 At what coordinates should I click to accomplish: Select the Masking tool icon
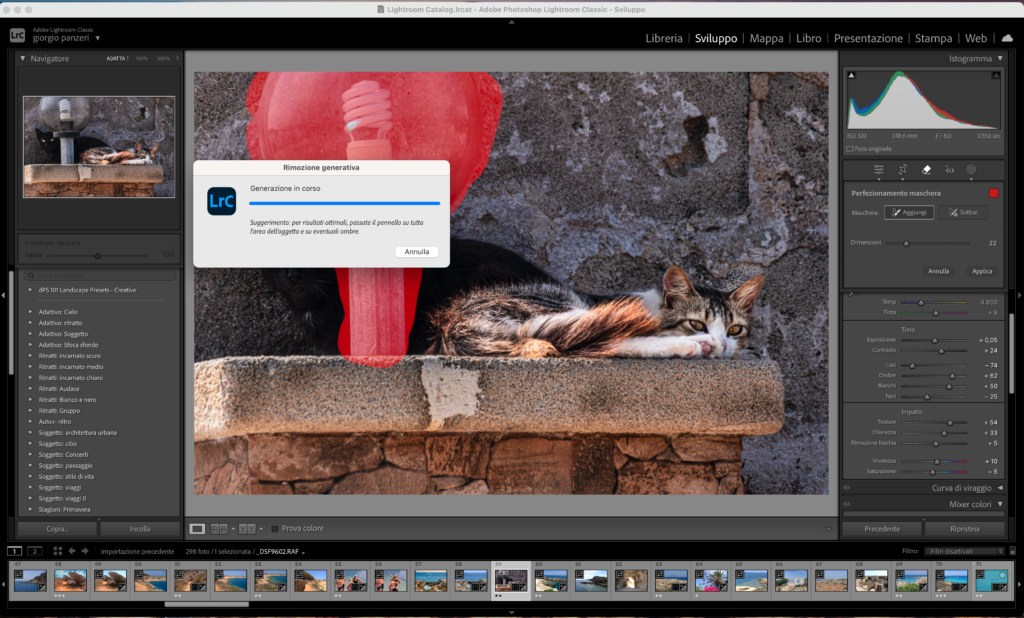971,170
